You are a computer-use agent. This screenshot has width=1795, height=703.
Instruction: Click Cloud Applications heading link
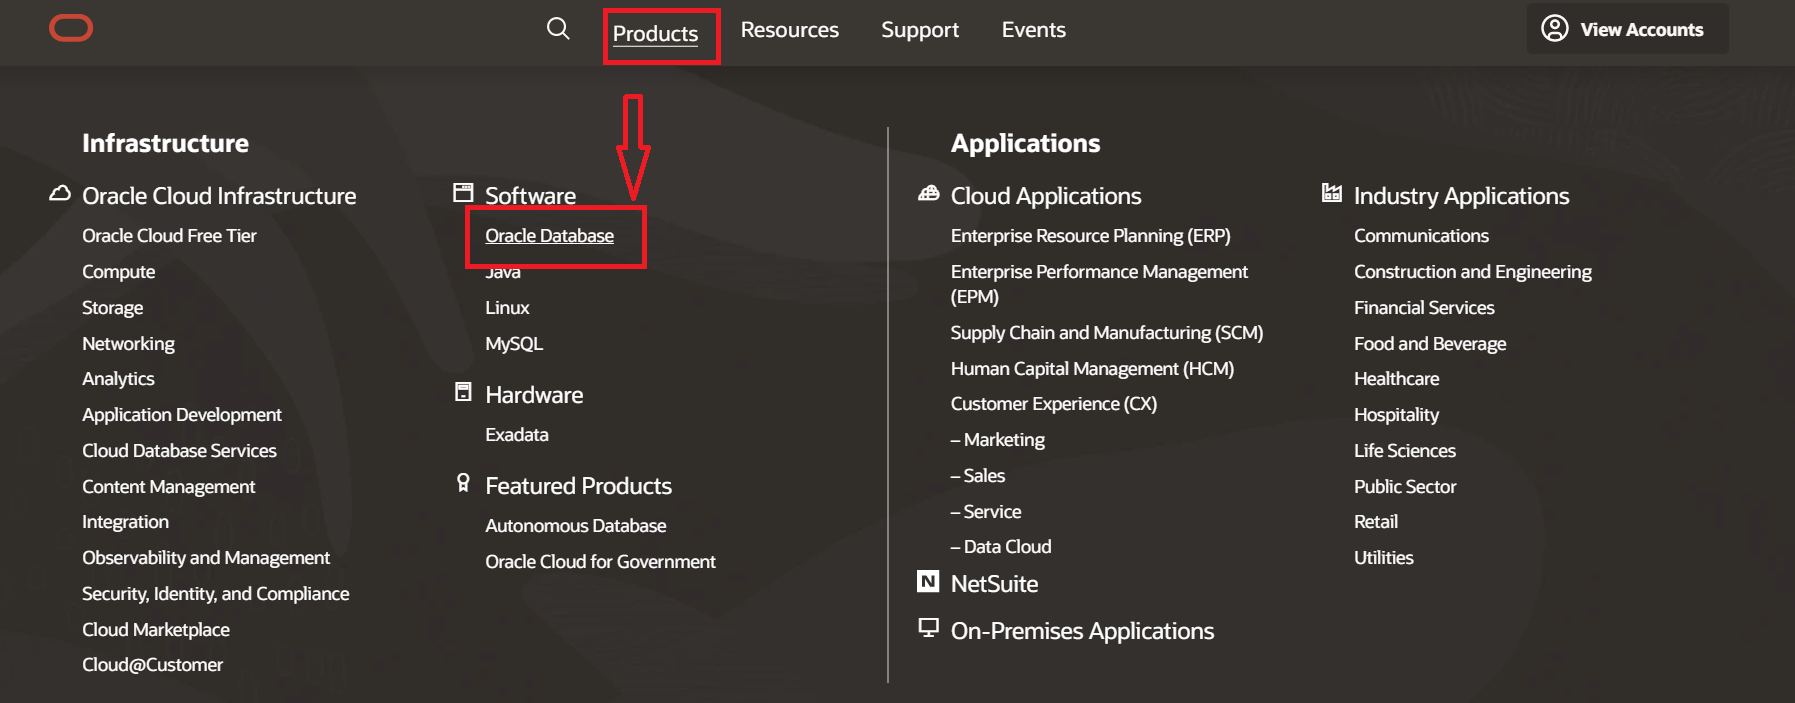(1046, 196)
